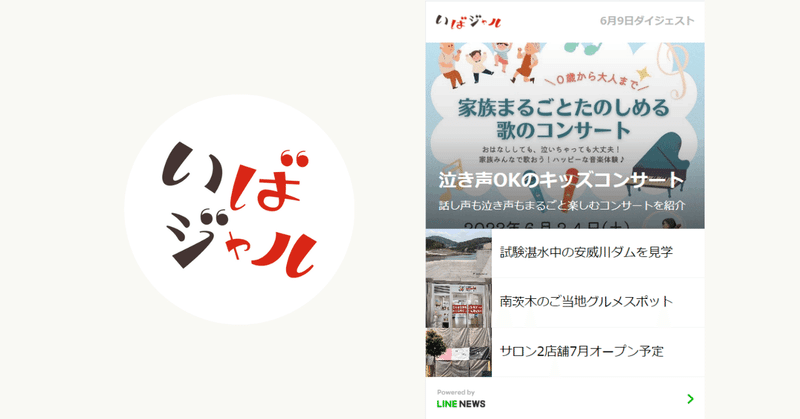Click the storefront photo thumbnail
The image size is (800, 419).
tap(459, 303)
